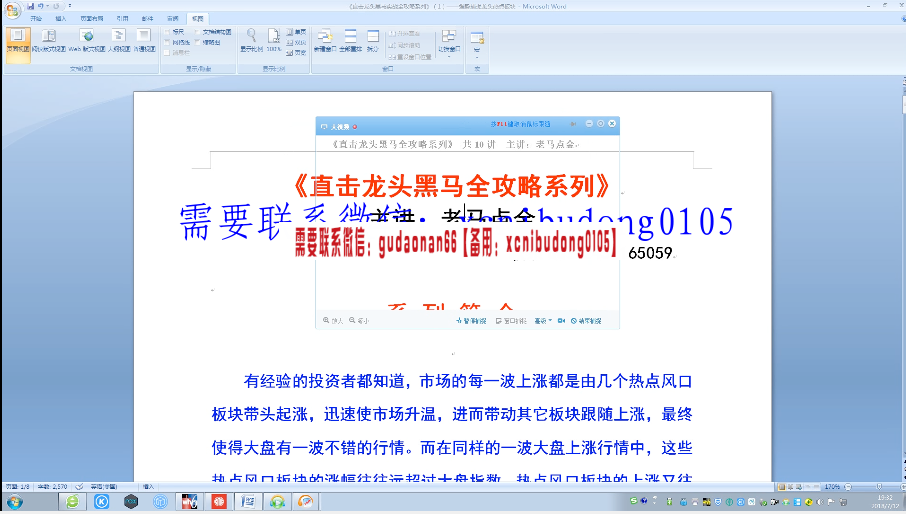906x514 pixels.
Task: Save document via quick access toolbar
Action: (x=31, y=6)
